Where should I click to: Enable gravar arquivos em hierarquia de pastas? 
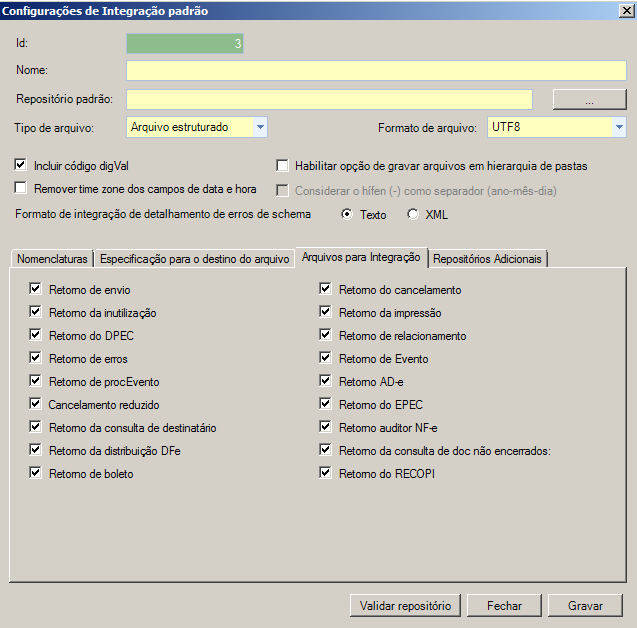click(x=283, y=165)
